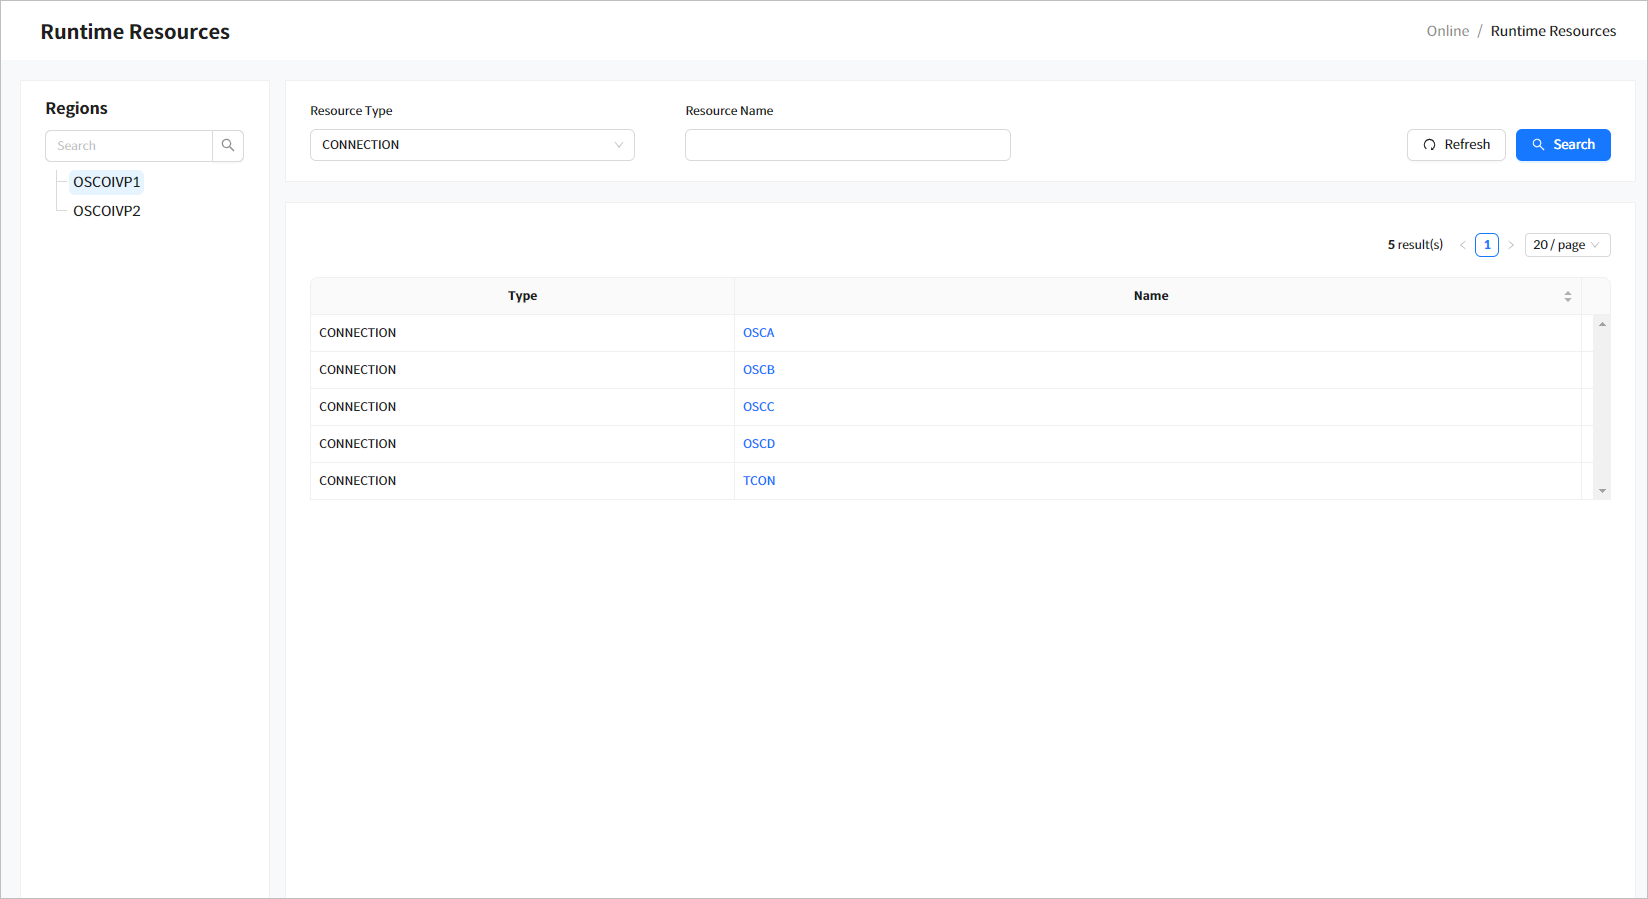Viewport: 1648px width, 899px height.
Task: Click table scrollbar down arrow
Action: tap(1602, 491)
